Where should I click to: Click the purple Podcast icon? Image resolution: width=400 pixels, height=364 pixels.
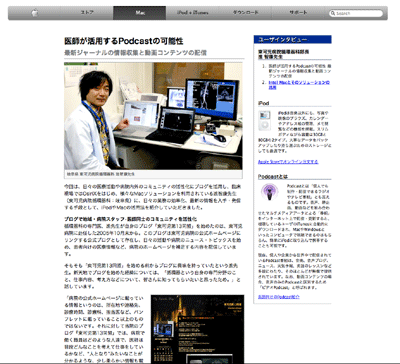[x=269, y=192]
